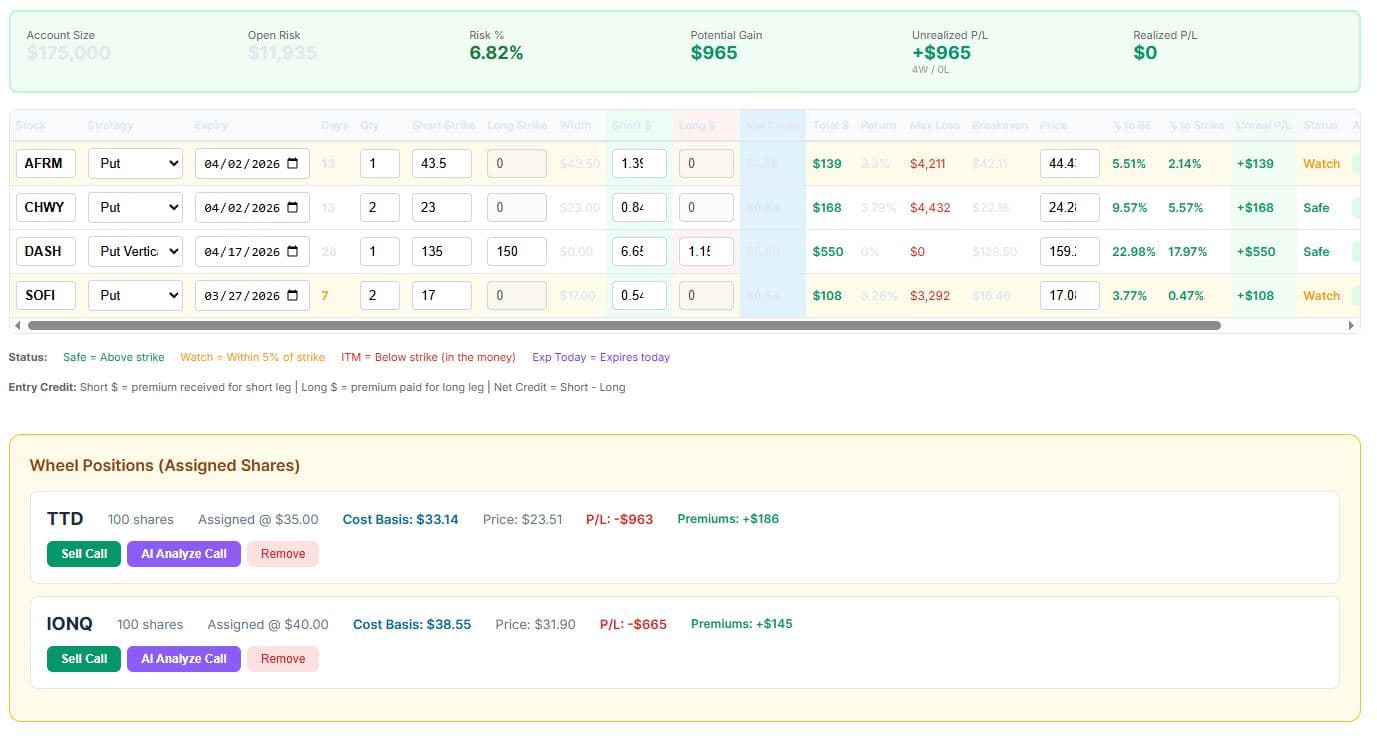Image resolution: width=1377 pixels, height=738 pixels.
Task: Open the CHWY strategy dropdown
Action: tap(135, 207)
